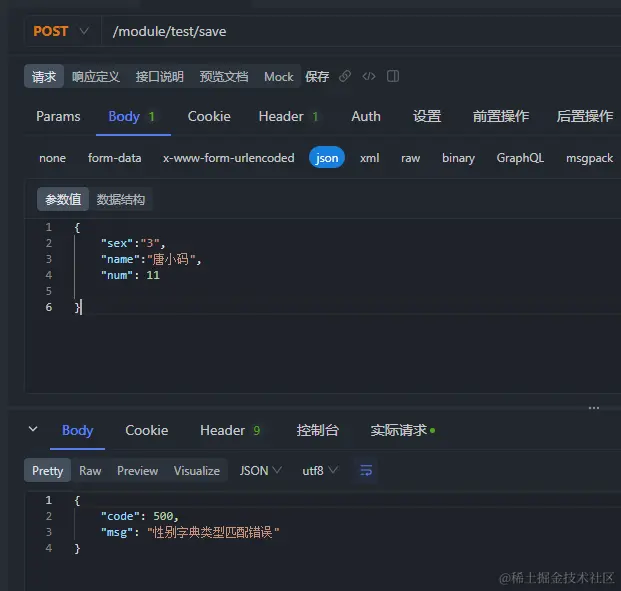Open the 接口说明 tab
The image size is (621, 591).
coord(160,76)
